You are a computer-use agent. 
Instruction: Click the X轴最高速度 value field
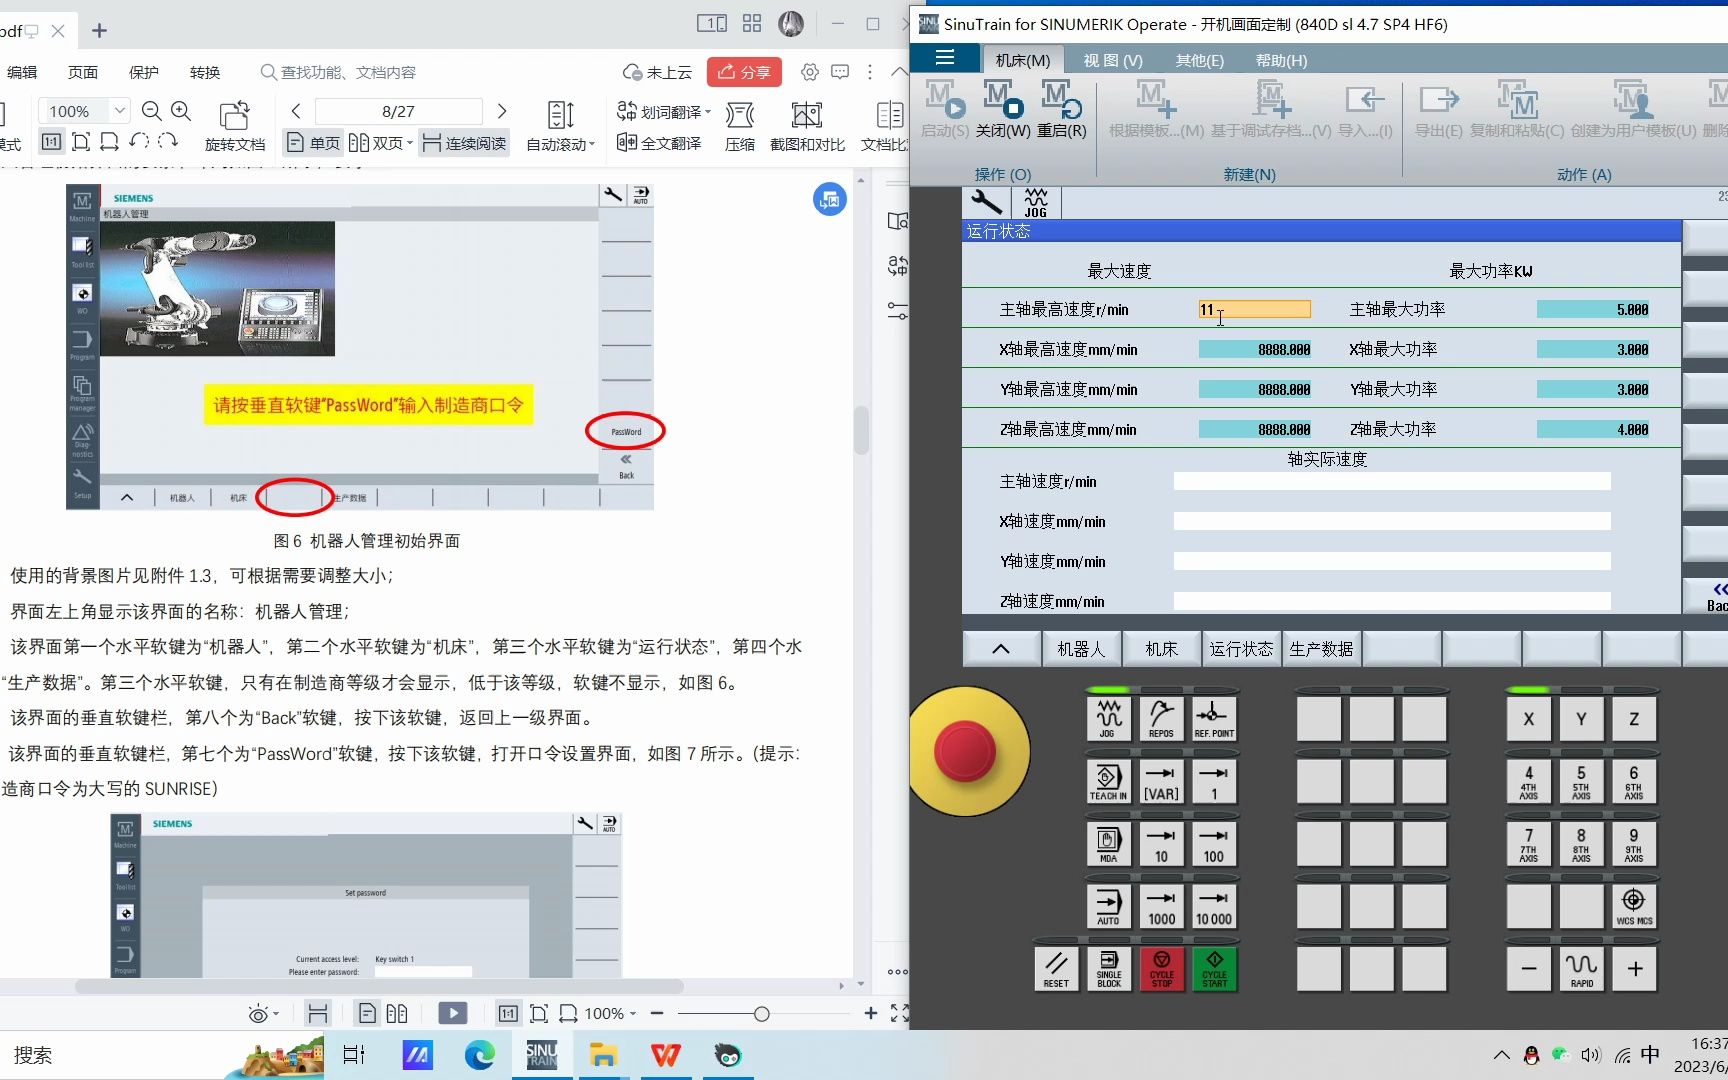(1254, 349)
